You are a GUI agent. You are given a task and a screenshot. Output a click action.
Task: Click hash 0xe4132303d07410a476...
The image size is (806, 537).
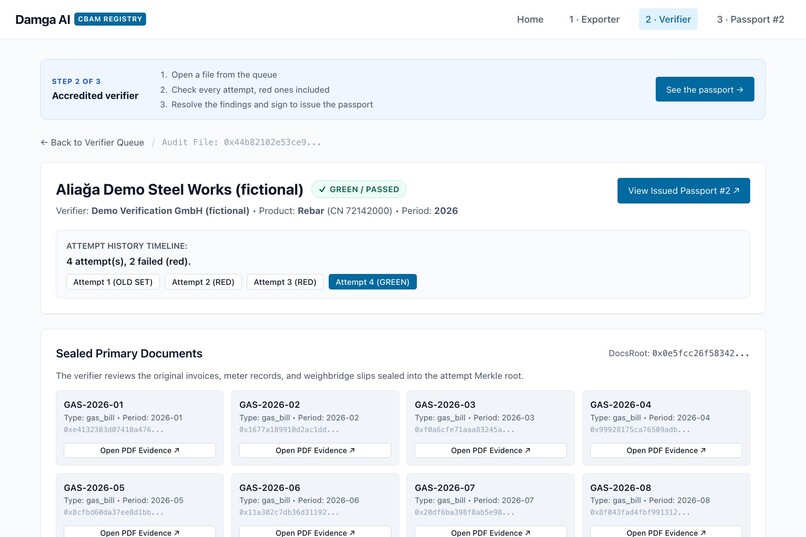coord(114,430)
